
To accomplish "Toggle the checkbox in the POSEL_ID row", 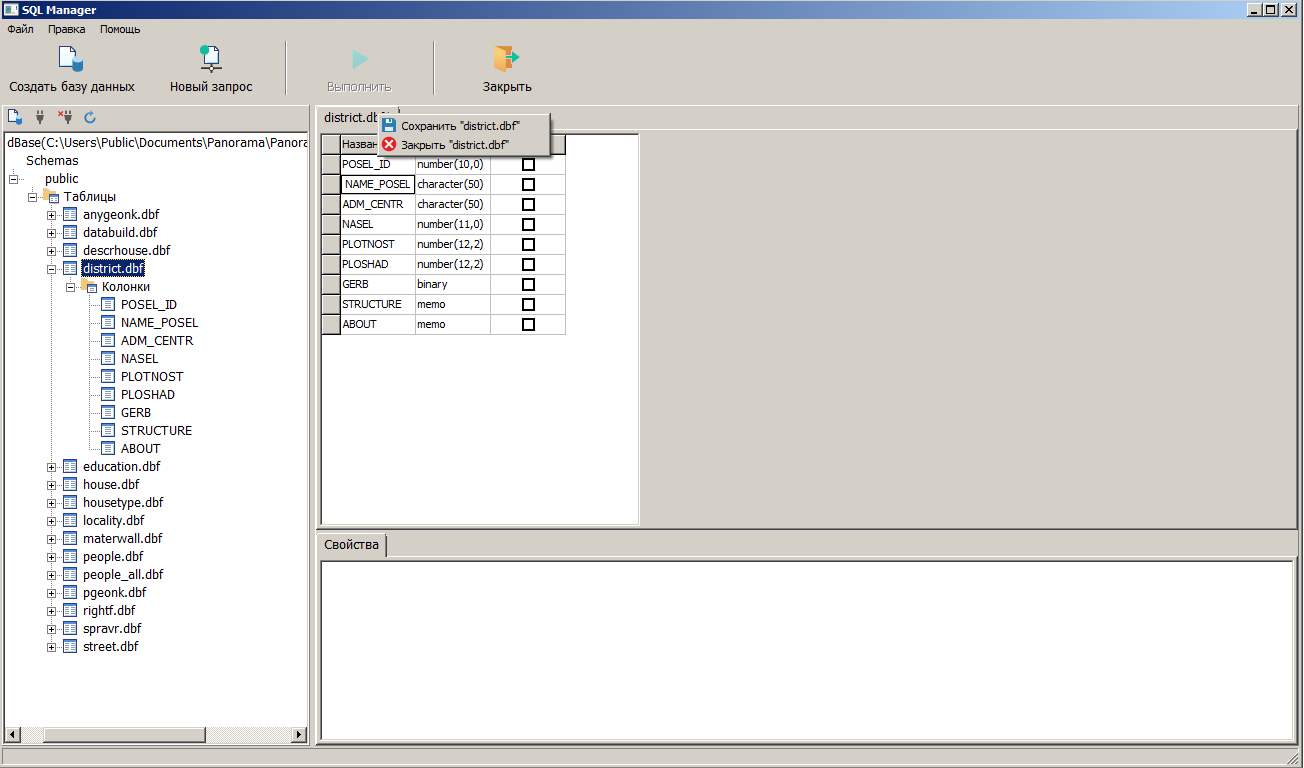I will pyautogui.click(x=529, y=164).
